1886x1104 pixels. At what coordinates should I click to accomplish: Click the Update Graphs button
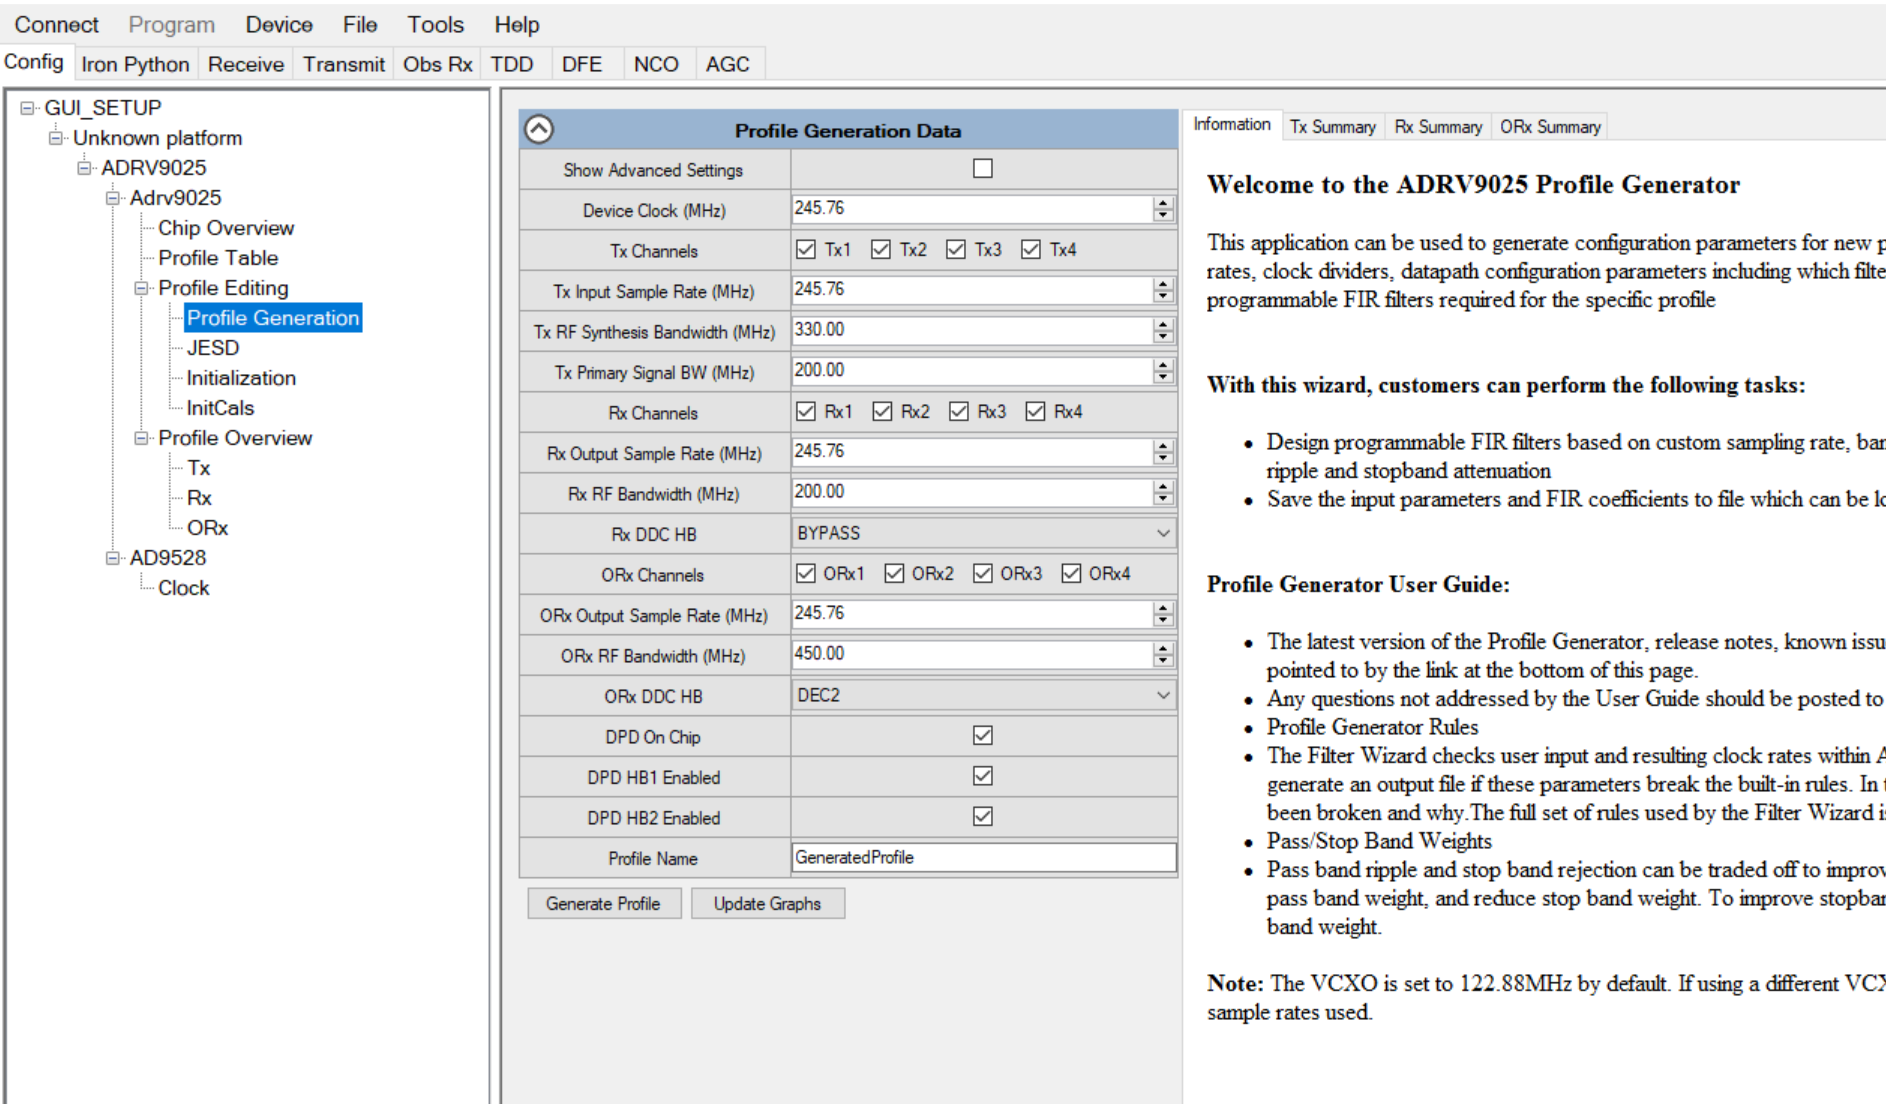(x=767, y=903)
